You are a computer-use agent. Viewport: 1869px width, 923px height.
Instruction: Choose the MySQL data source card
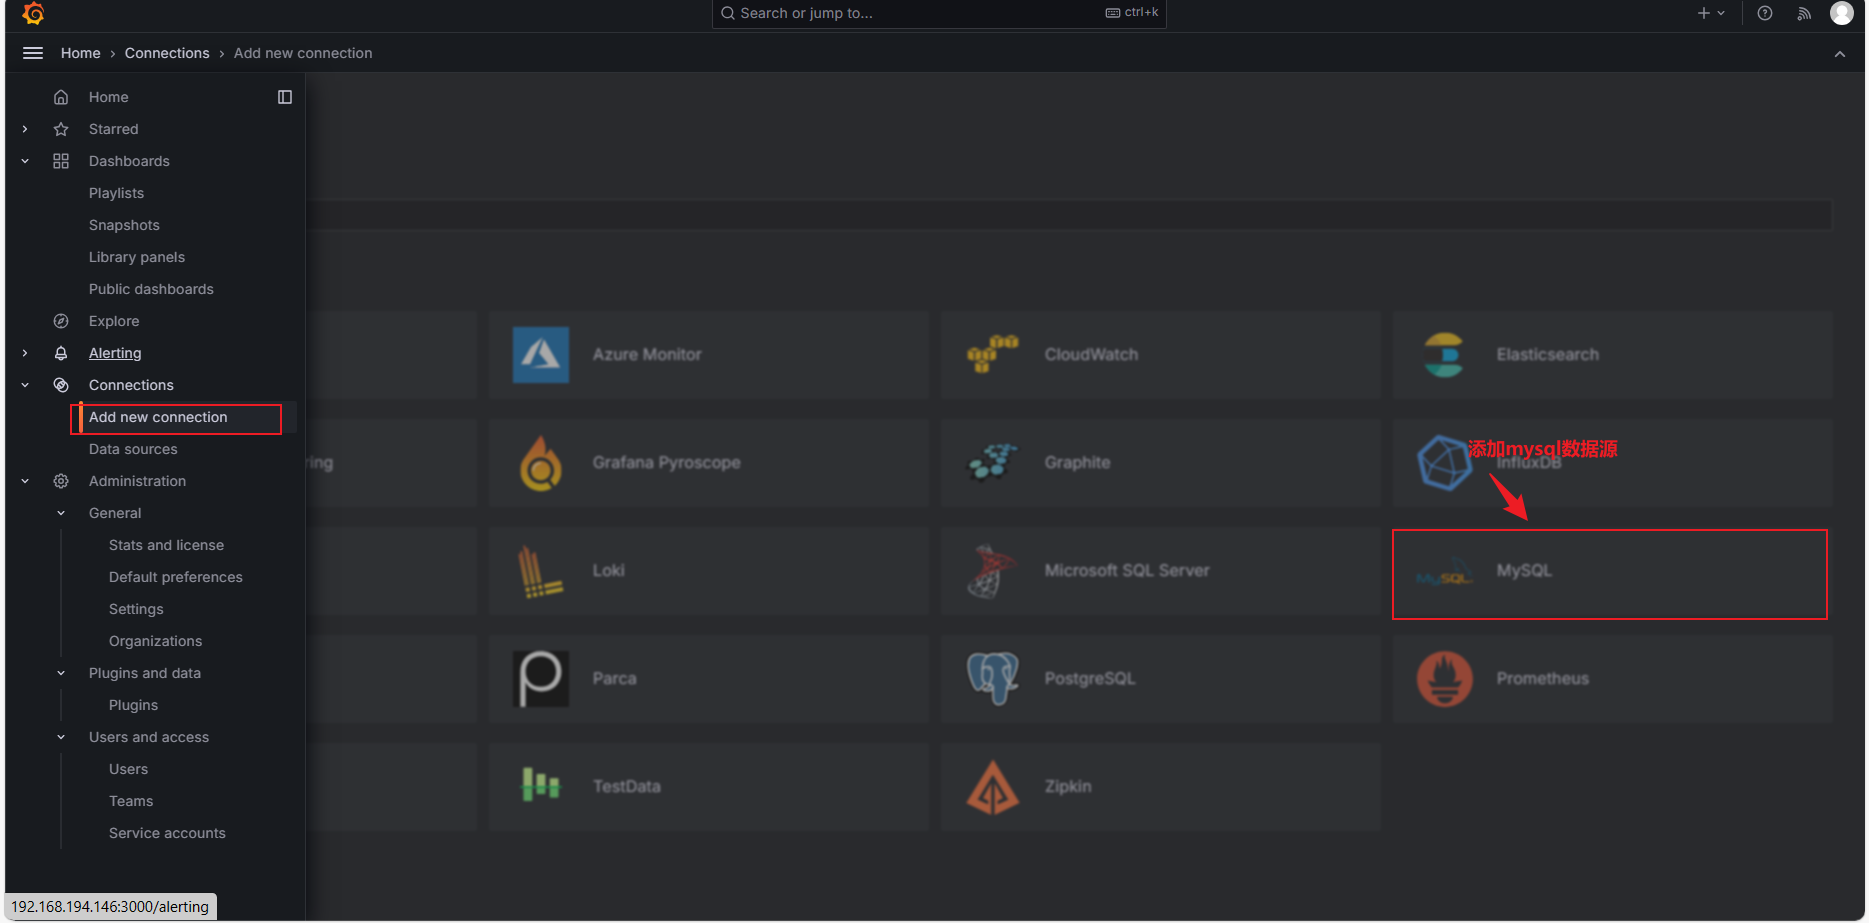coord(1610,574)
